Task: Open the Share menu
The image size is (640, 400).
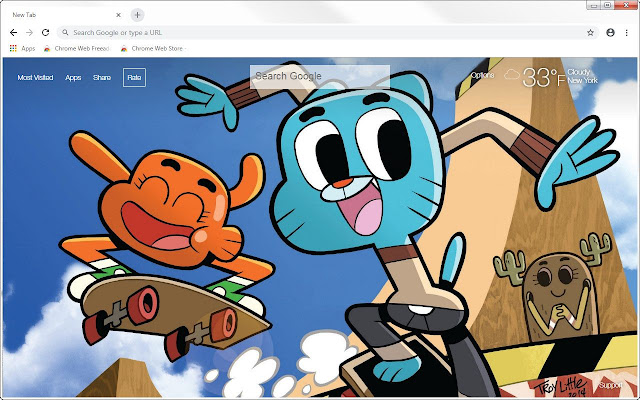Action: tap(102, 78)
